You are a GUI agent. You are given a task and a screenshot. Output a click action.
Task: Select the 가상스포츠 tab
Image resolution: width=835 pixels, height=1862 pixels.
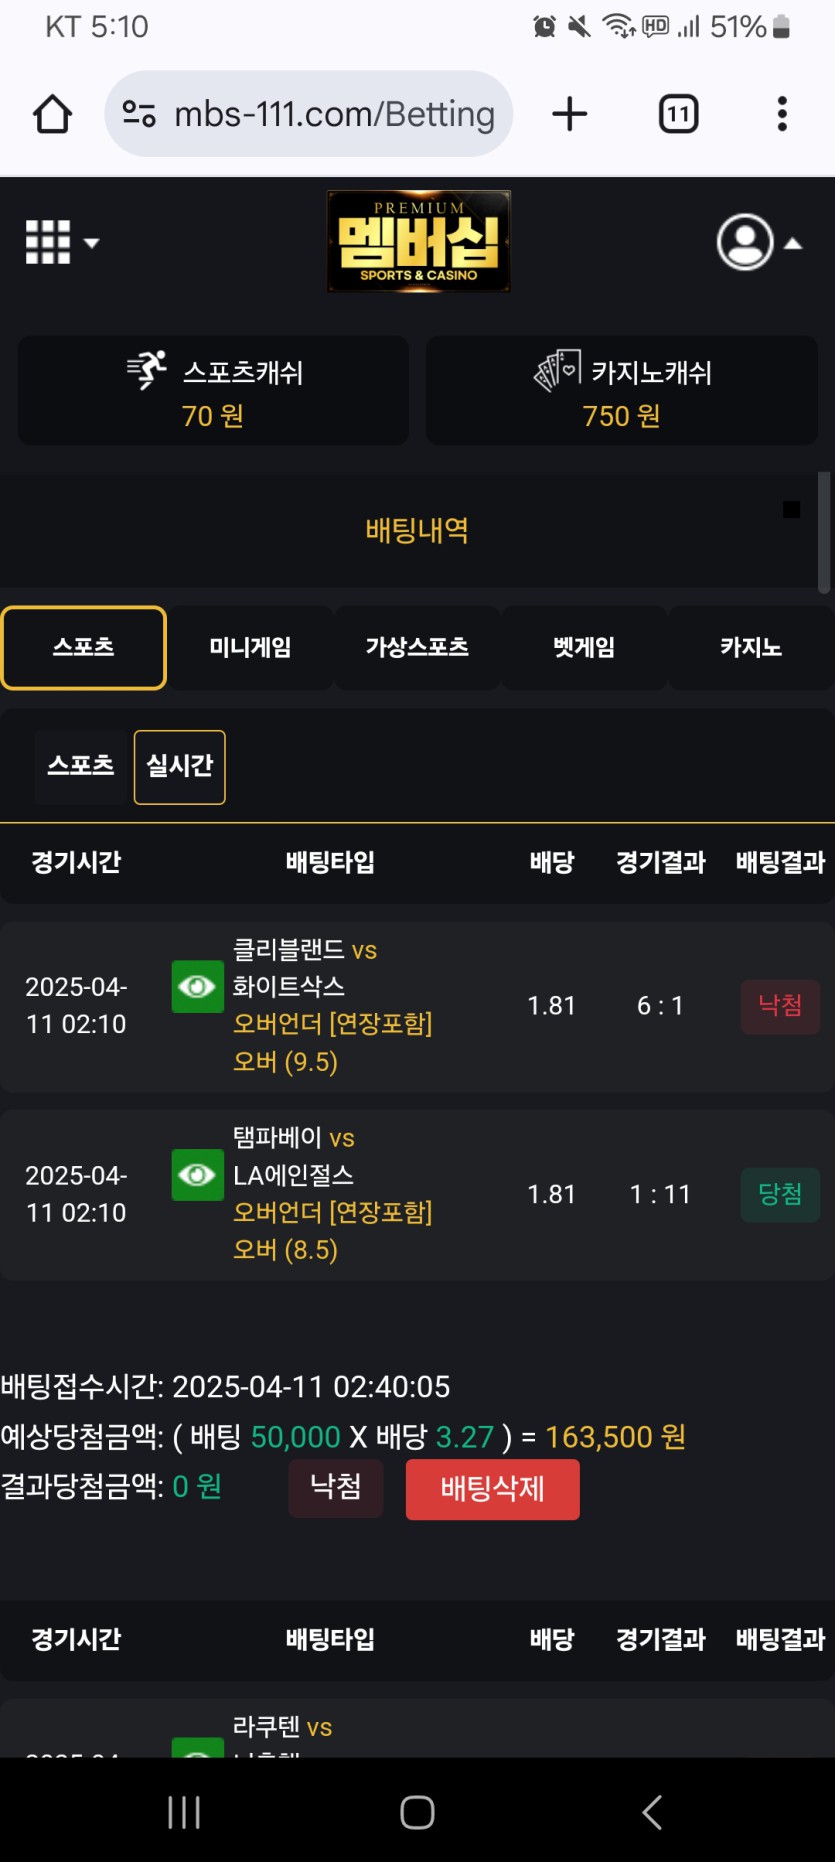(417, 648)
